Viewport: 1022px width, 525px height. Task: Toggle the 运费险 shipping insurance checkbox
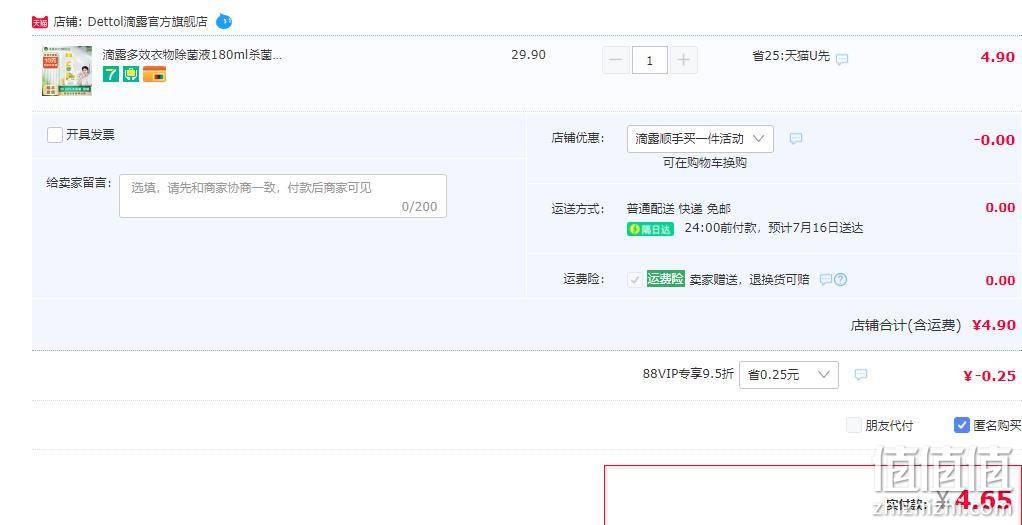634,280
